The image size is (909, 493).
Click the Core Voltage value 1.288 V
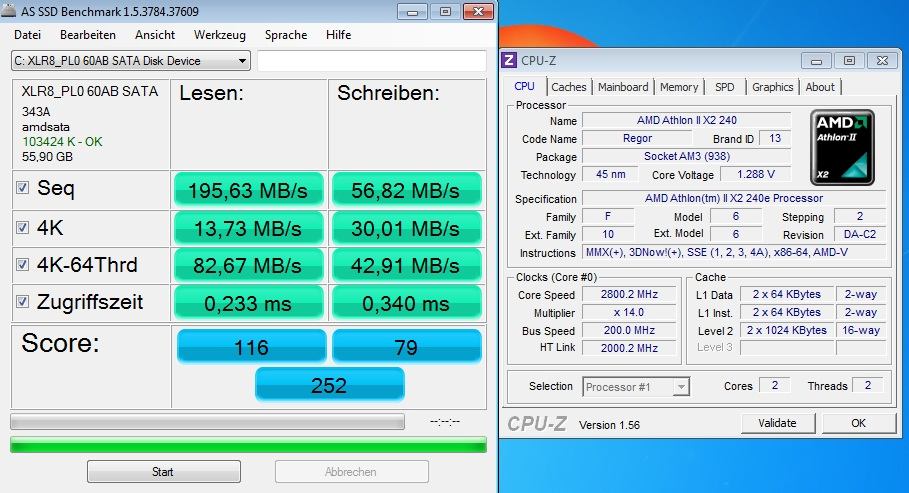tap(755, 174)
